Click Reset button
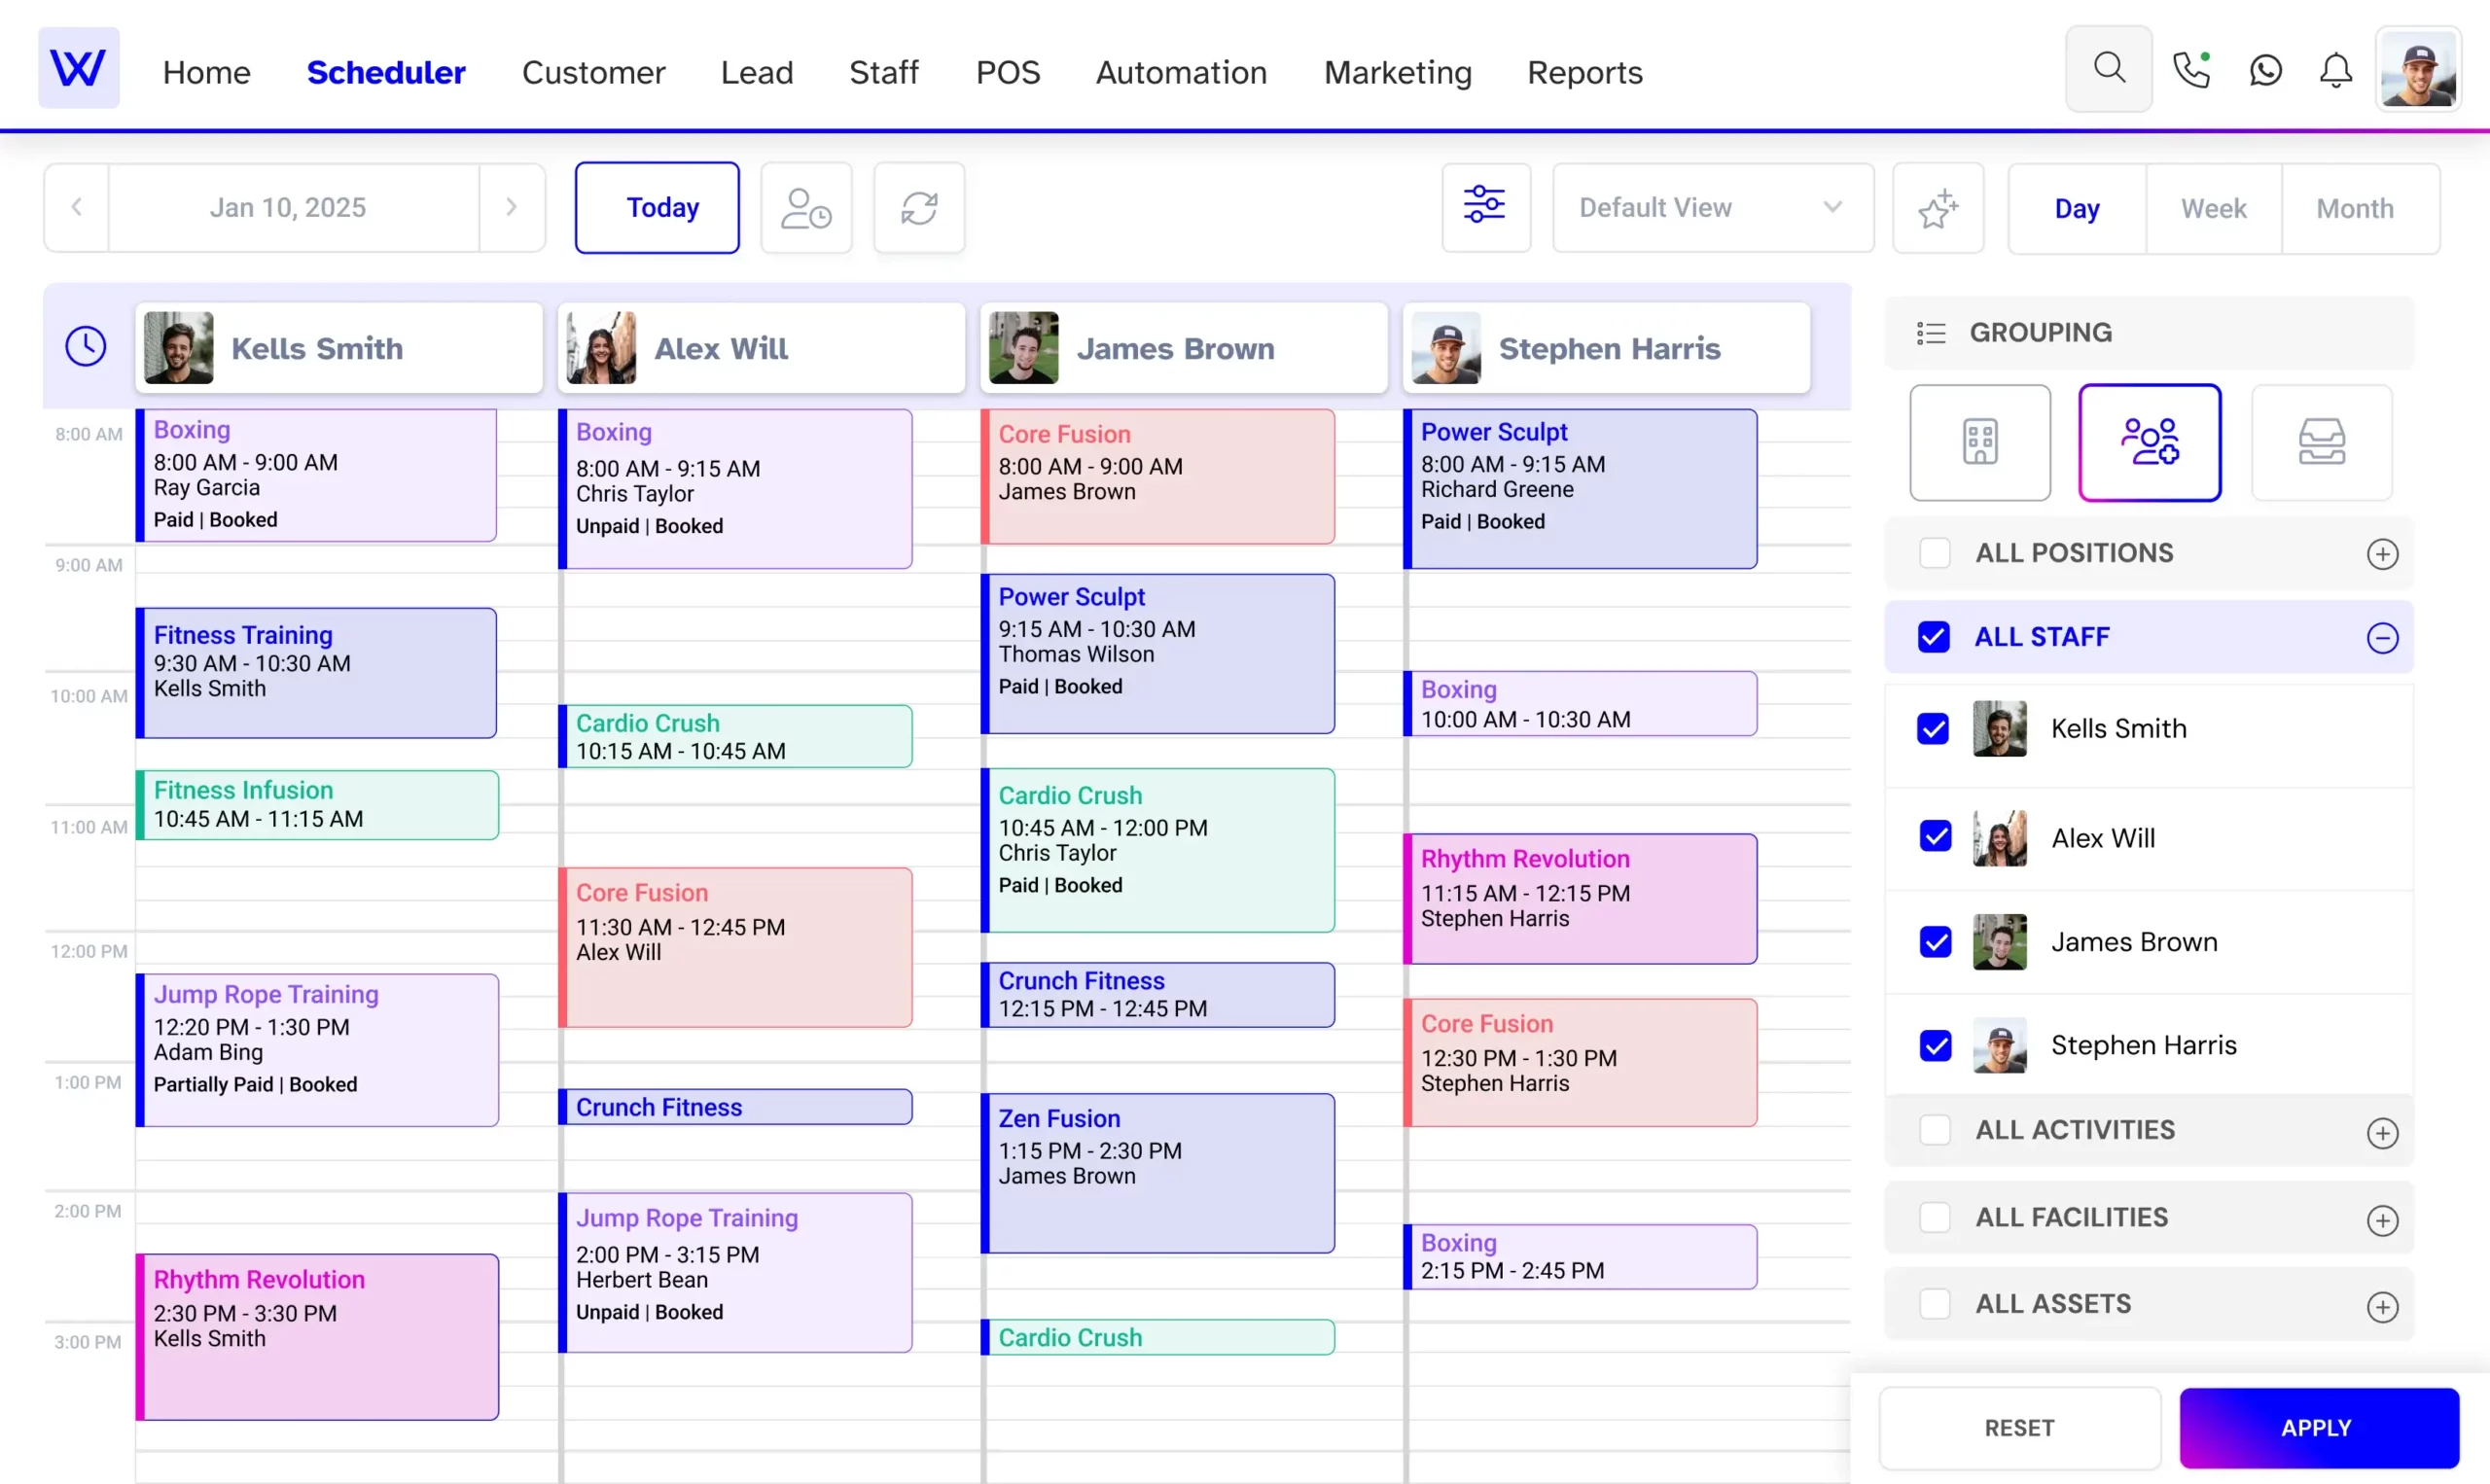The height and width of the screenshot is (1484, 2490). 2018,1428
